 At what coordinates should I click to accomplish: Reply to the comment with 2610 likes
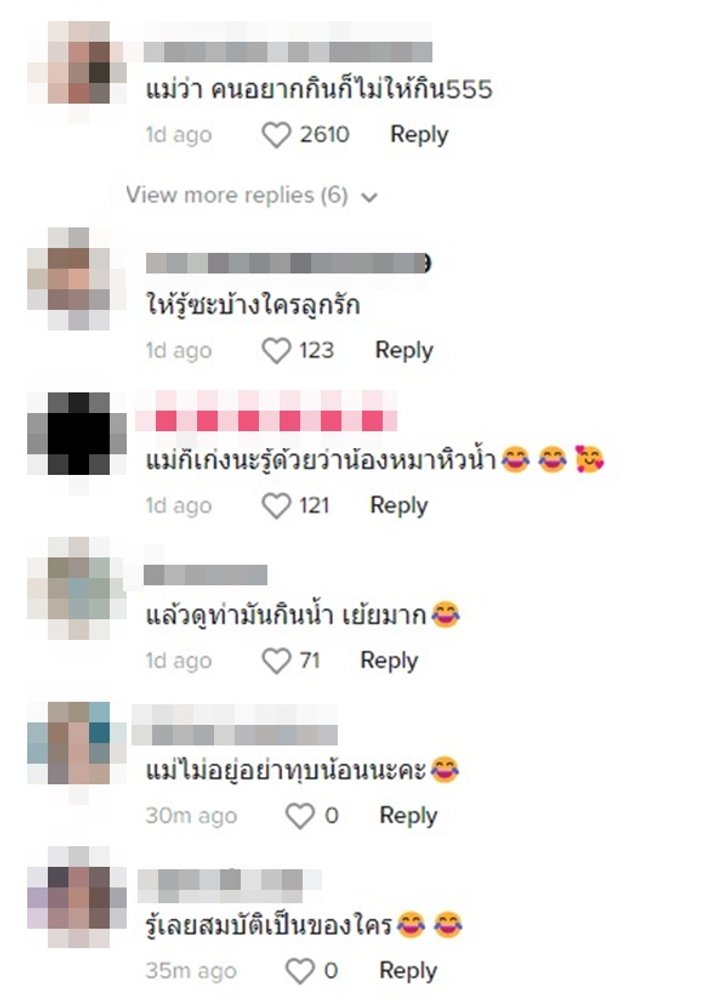coord(419,135)
